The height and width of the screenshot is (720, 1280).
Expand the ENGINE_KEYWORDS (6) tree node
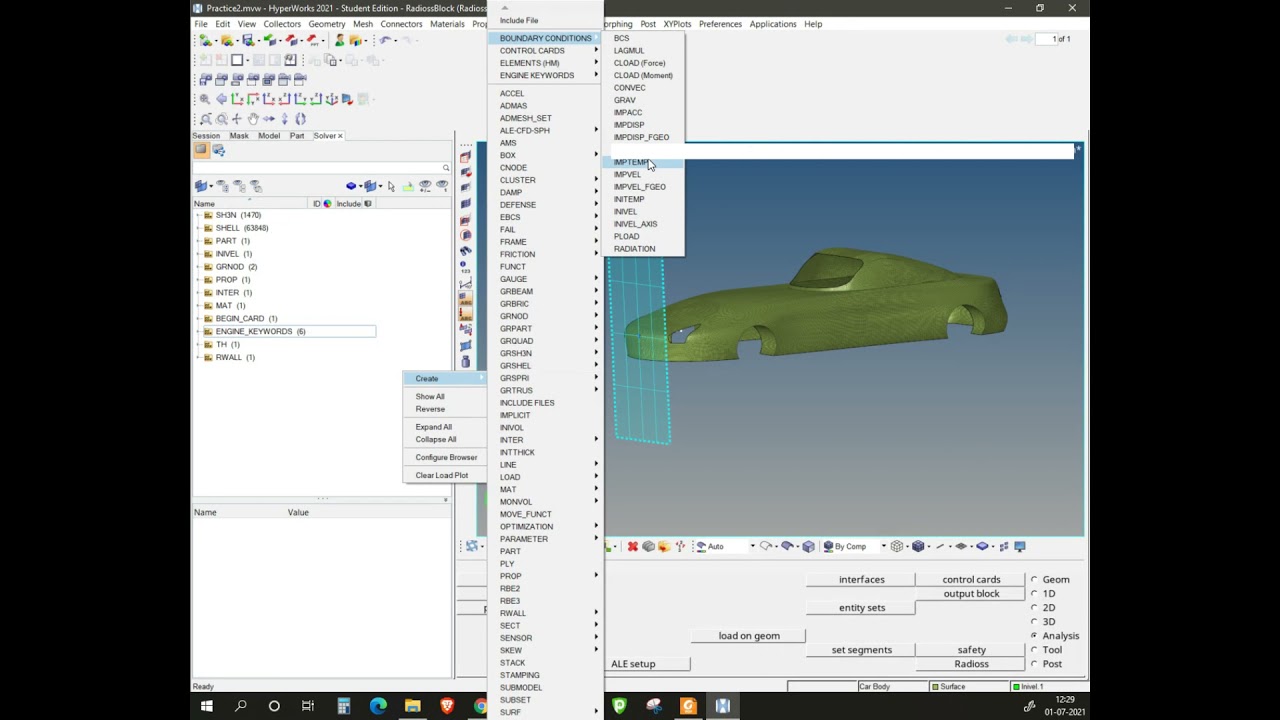point(198,331)
